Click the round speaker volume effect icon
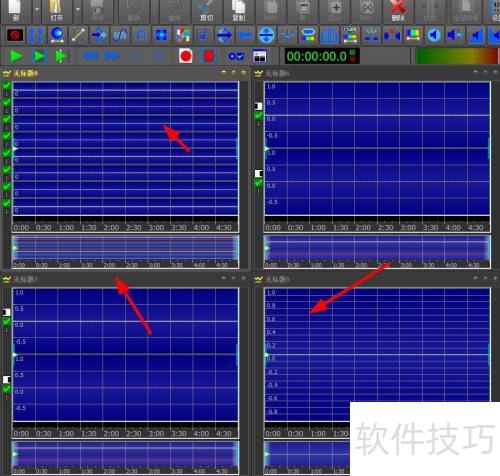This screenshot has width=500, height=476. tap(434, 35)
